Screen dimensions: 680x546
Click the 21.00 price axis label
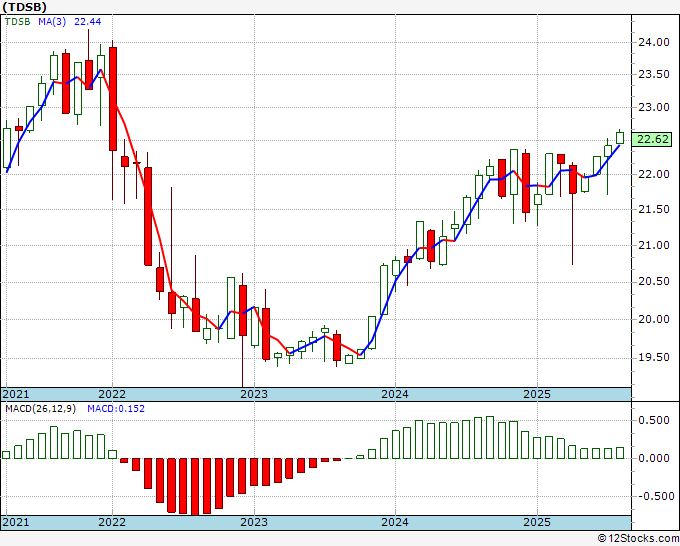[654, 245]
